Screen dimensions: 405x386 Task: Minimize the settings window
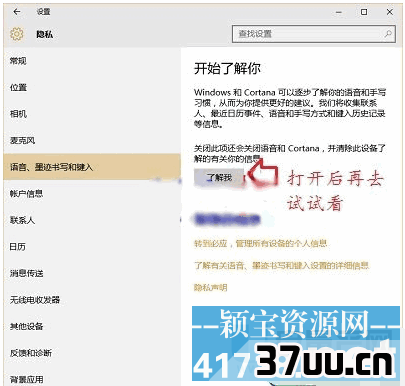point(339,12)
